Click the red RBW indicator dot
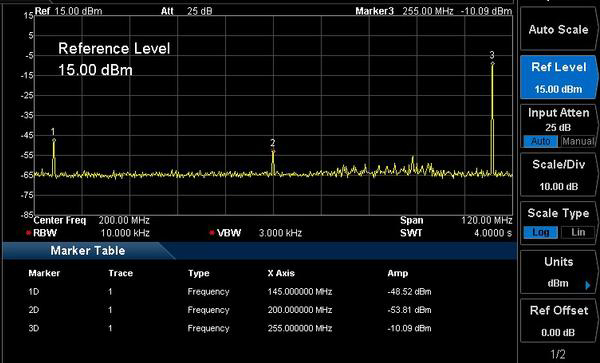 coord(28,233)
